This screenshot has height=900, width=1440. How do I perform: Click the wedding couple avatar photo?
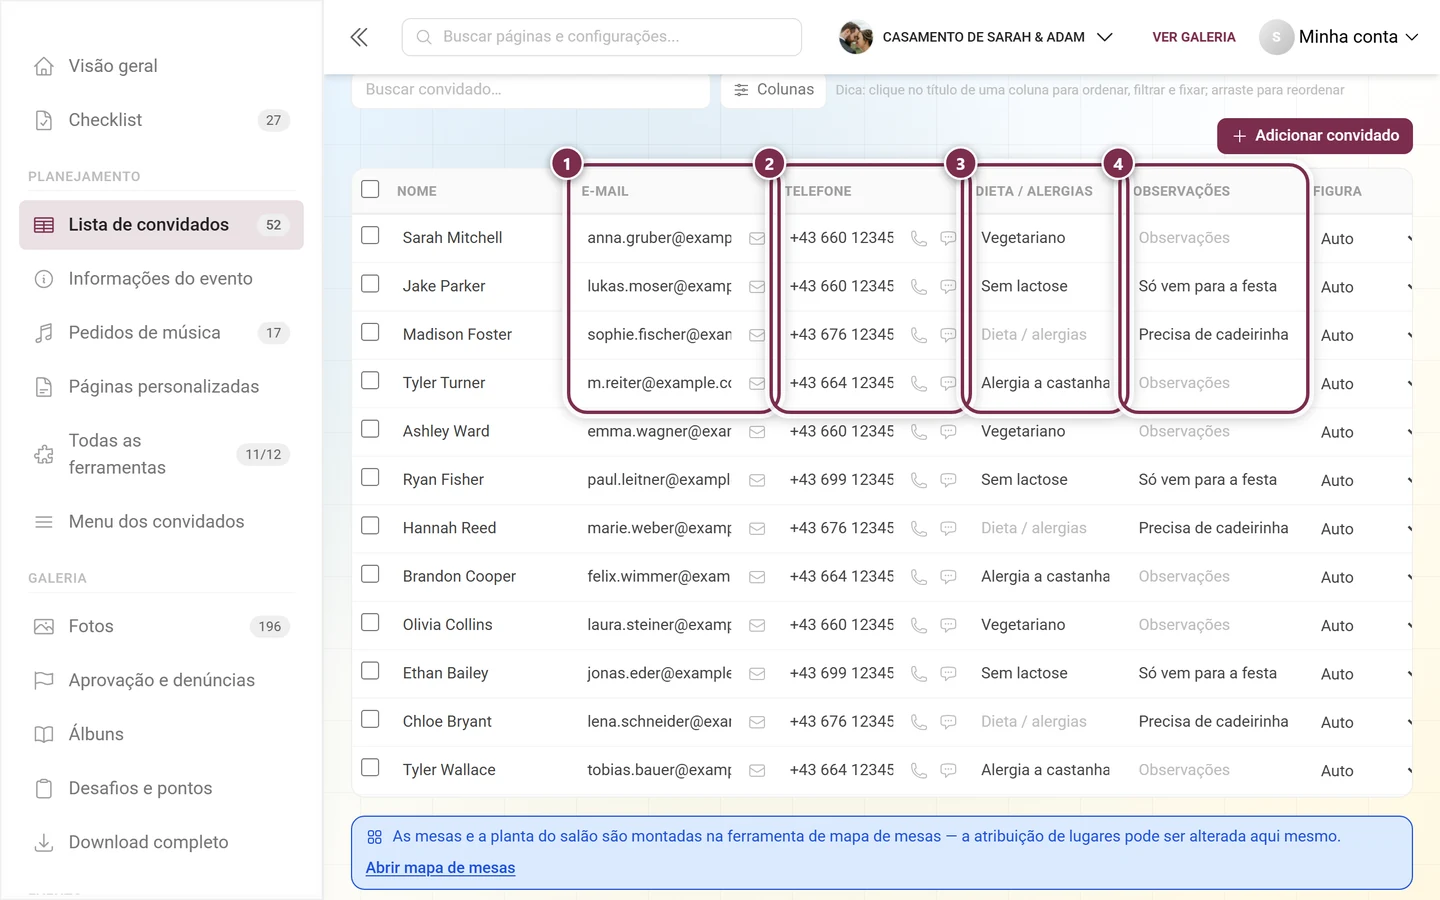tap(856, 37)
